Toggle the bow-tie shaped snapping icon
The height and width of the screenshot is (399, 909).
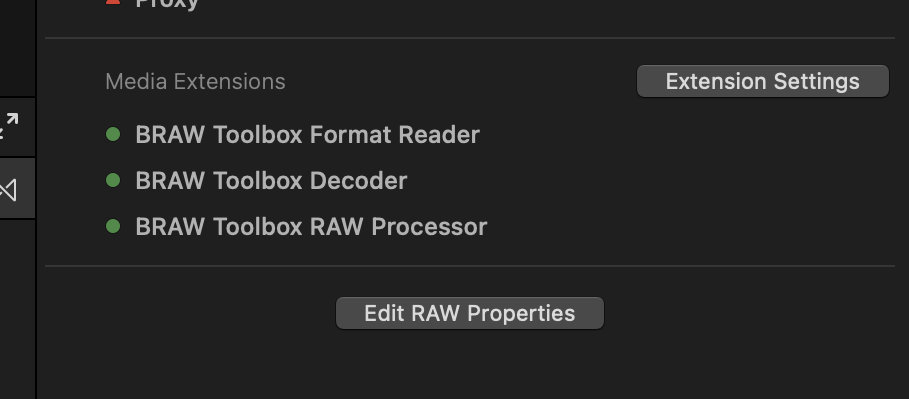click(x=8, y=190)
